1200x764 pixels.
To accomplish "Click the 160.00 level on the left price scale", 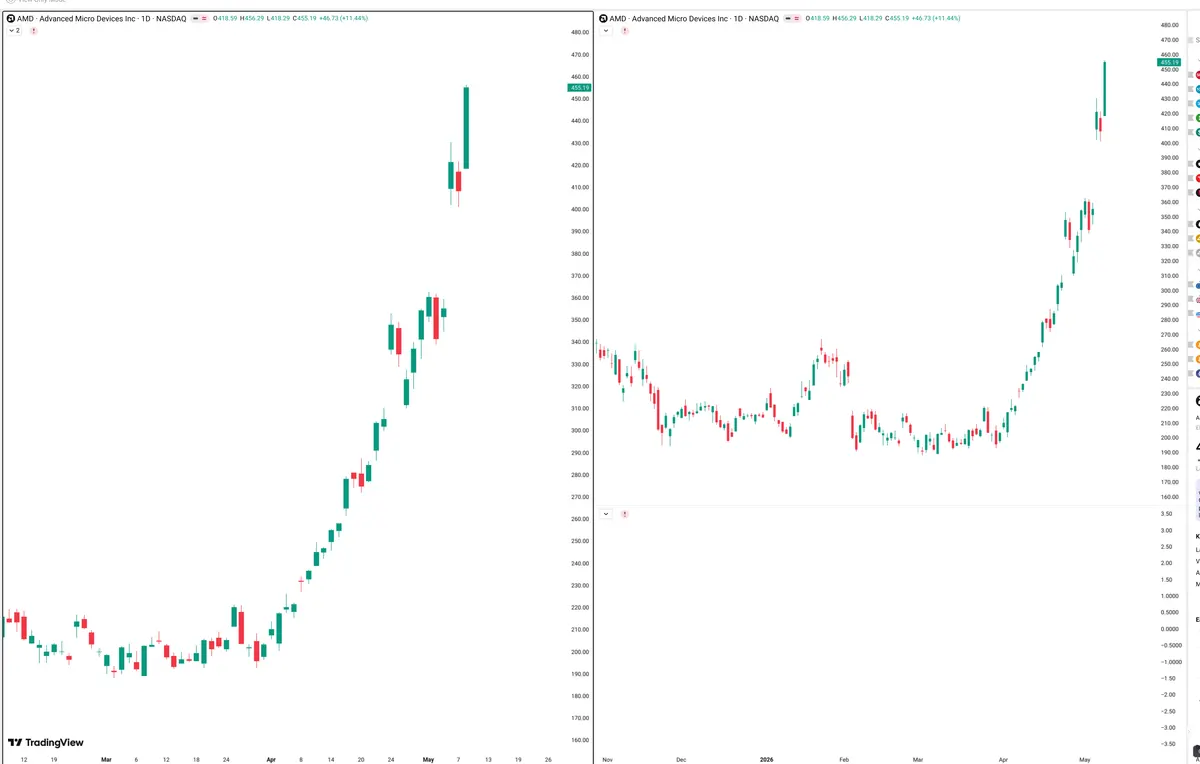I will (579, 740).
